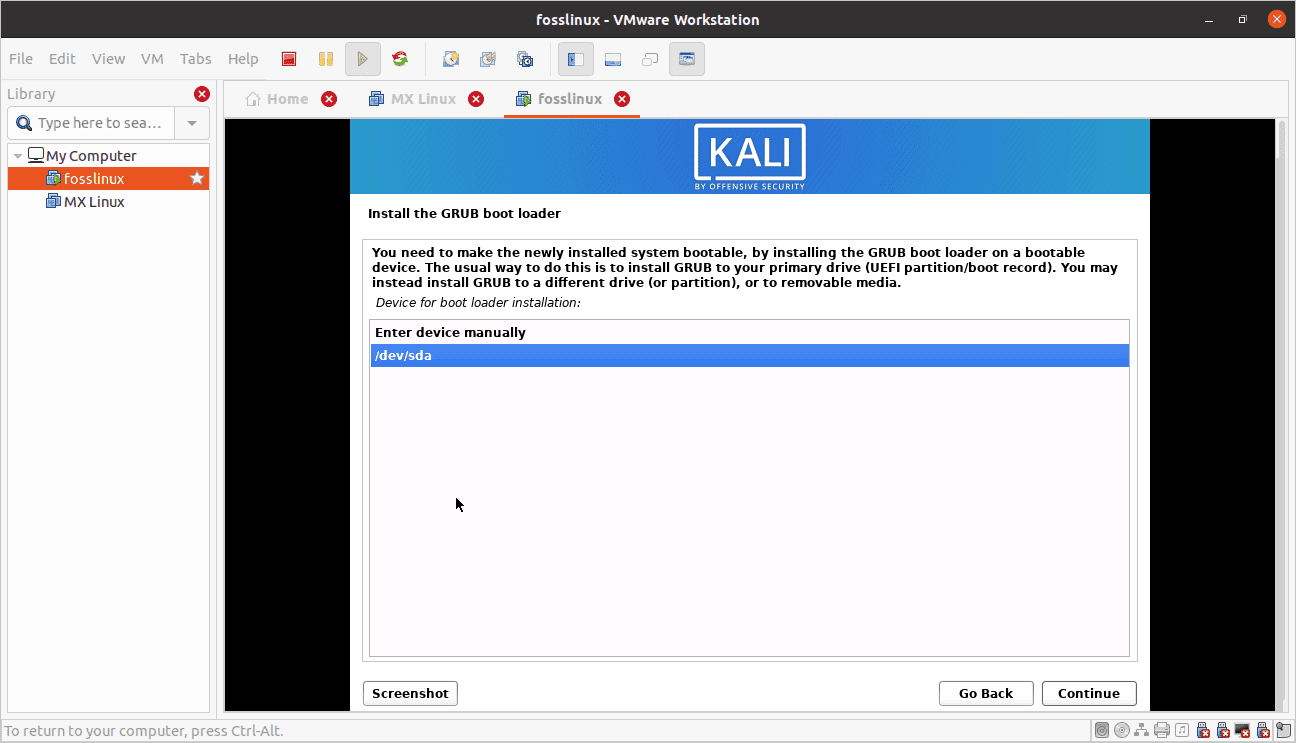This screenshot has width=1296, height=743.
Task: Open the Tabs menu
Action: point(196,59)
